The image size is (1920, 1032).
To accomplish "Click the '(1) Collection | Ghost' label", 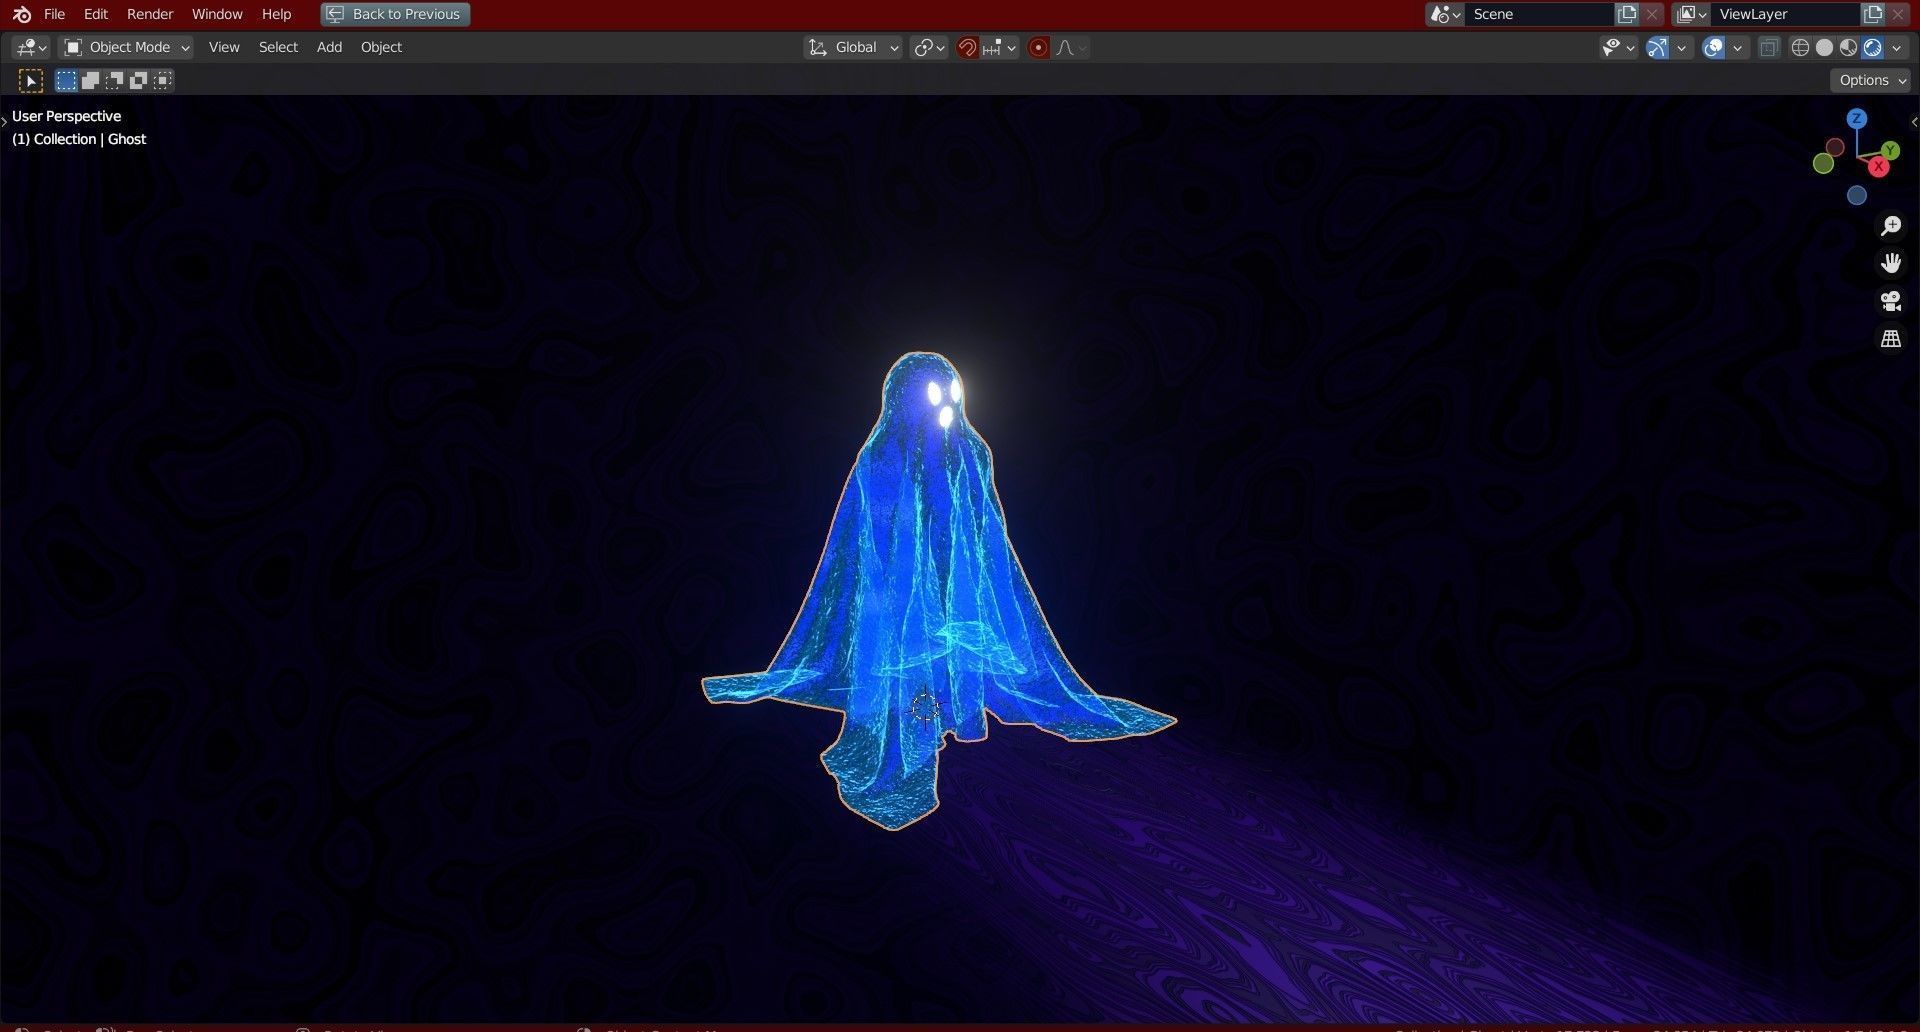I will 79,139.
